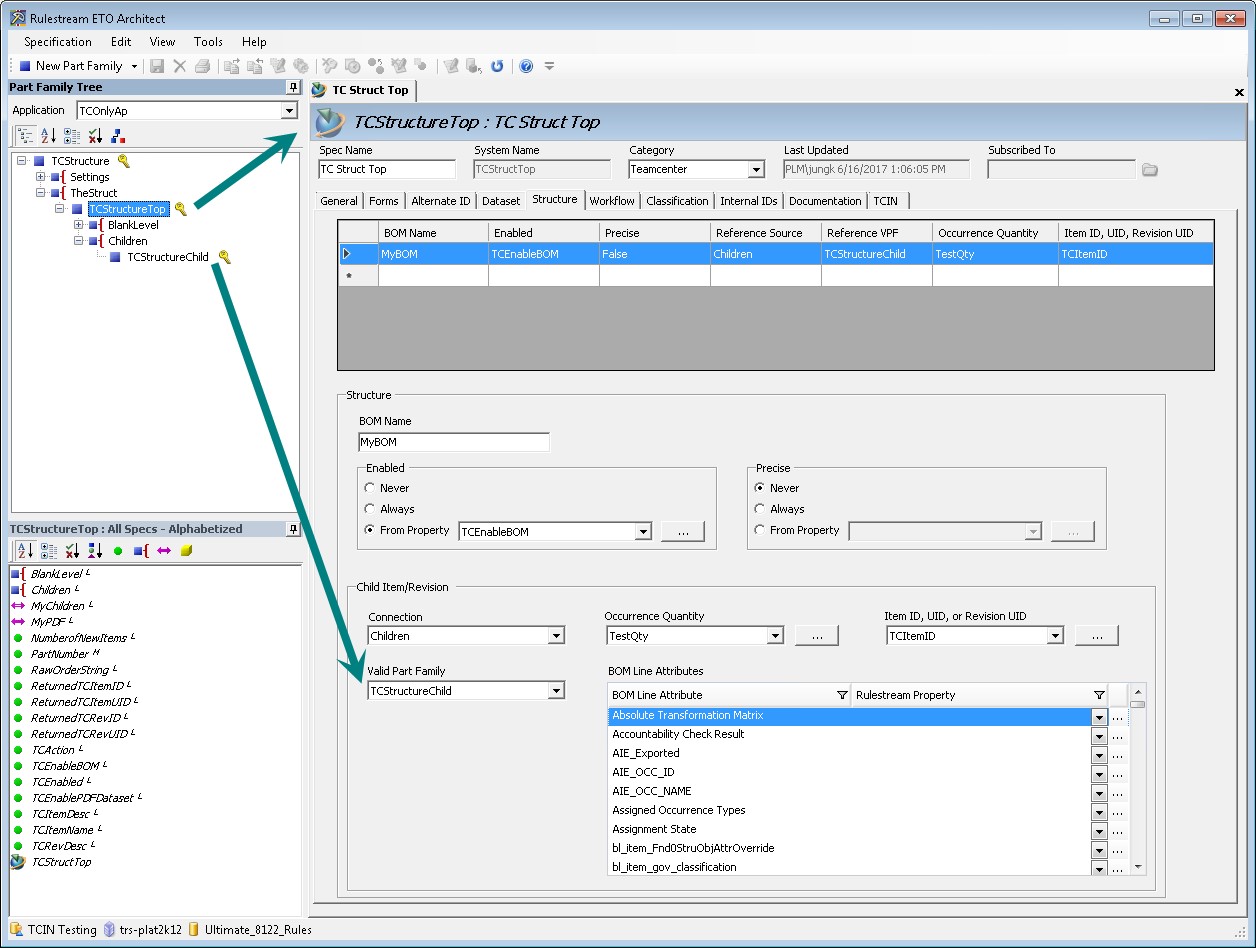Save the specification using the toolbar icon
Viewport: 1256px width, 948px height.
click(157, 66)
